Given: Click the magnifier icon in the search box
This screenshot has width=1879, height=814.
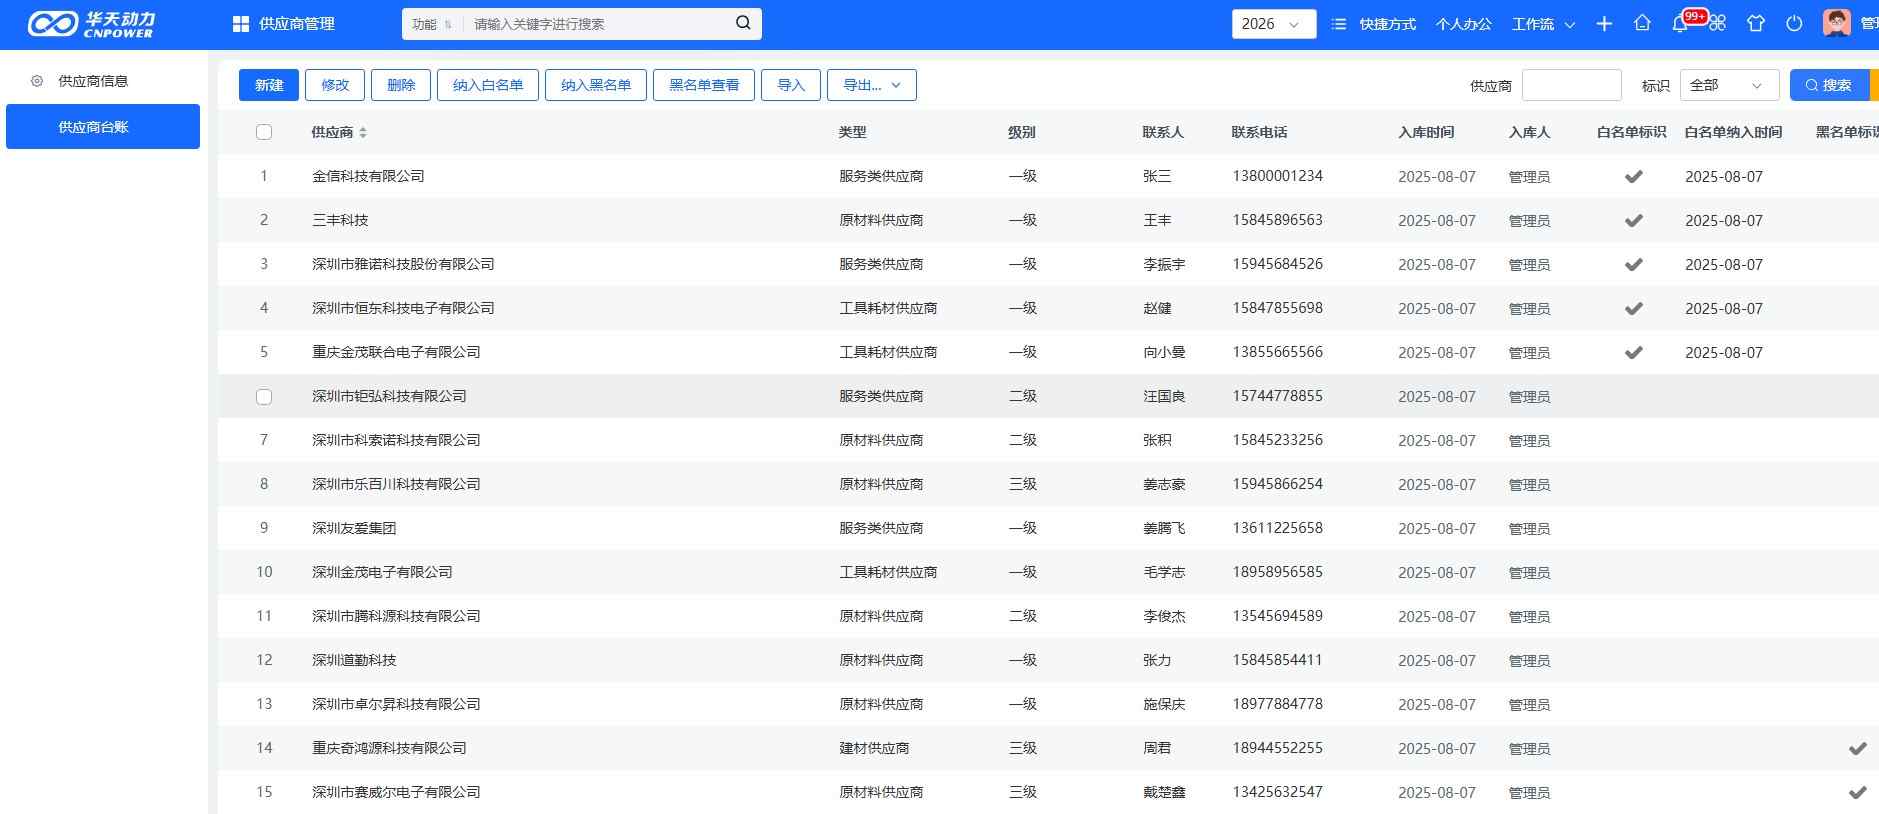Looking at the screenshot, I should pyautogui.click(x=743, y=23).
